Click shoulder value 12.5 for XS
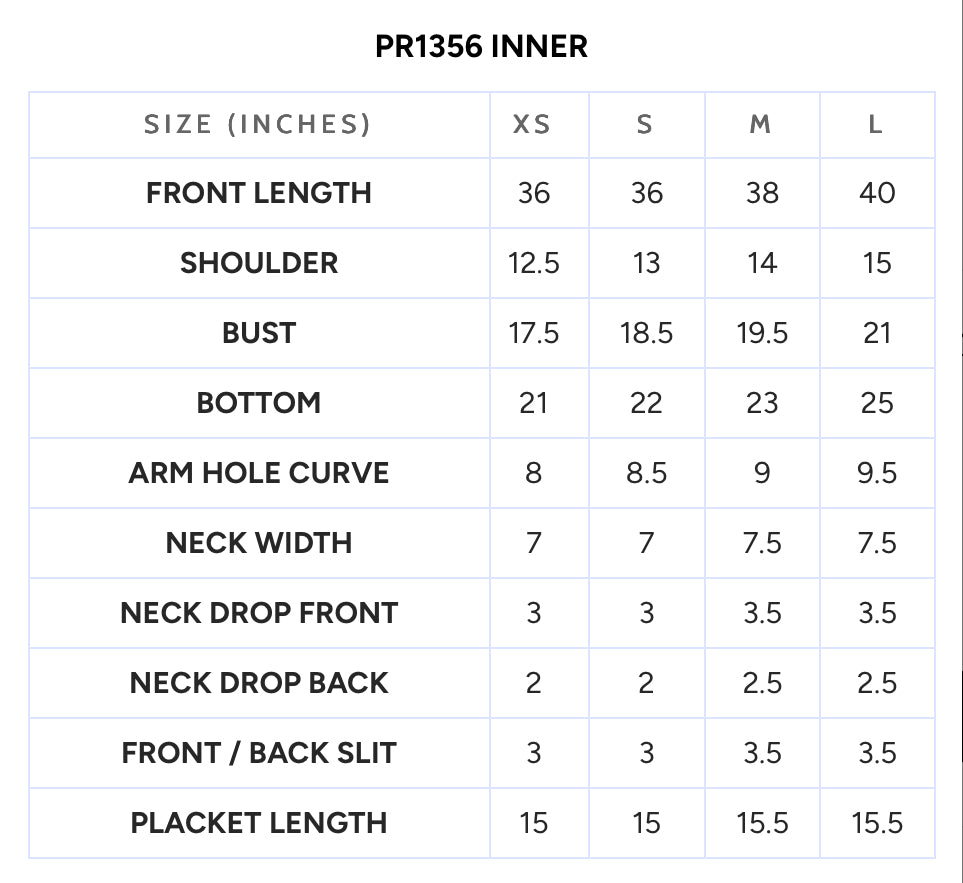 (x=534, y=263)
